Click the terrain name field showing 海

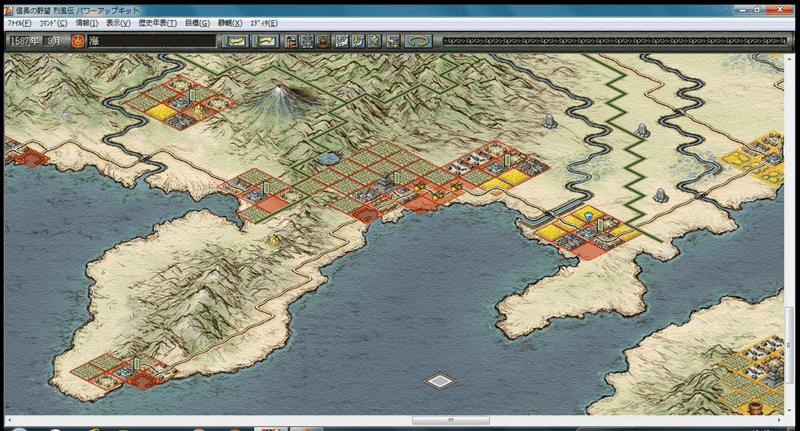[152, 41]
